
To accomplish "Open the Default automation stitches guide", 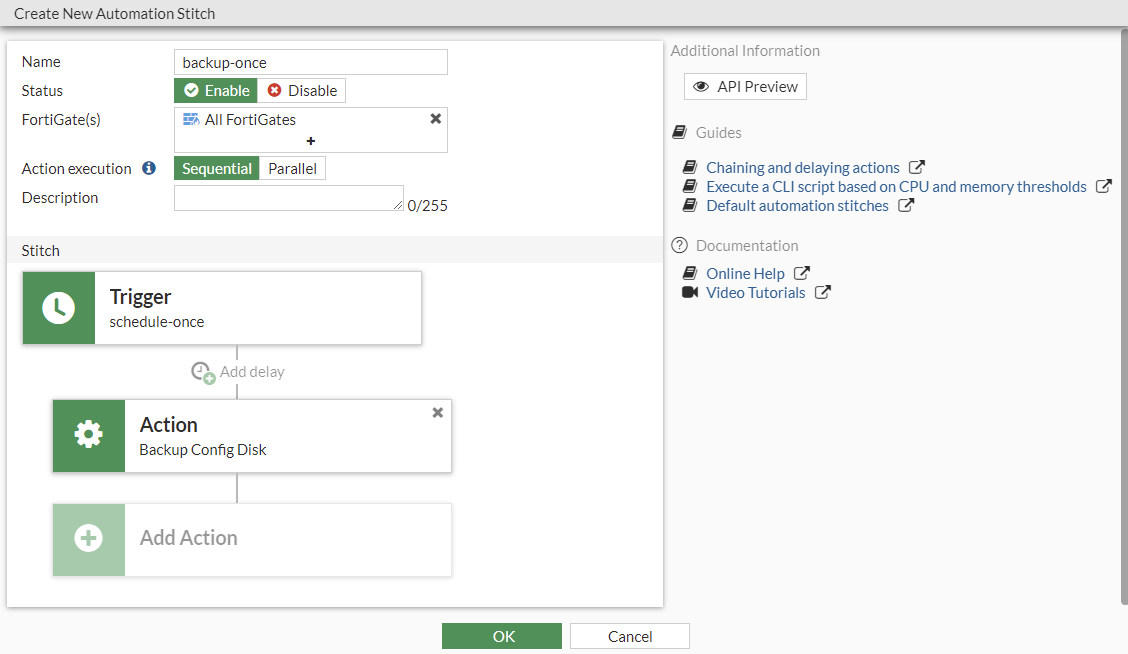I will (797, 206).
